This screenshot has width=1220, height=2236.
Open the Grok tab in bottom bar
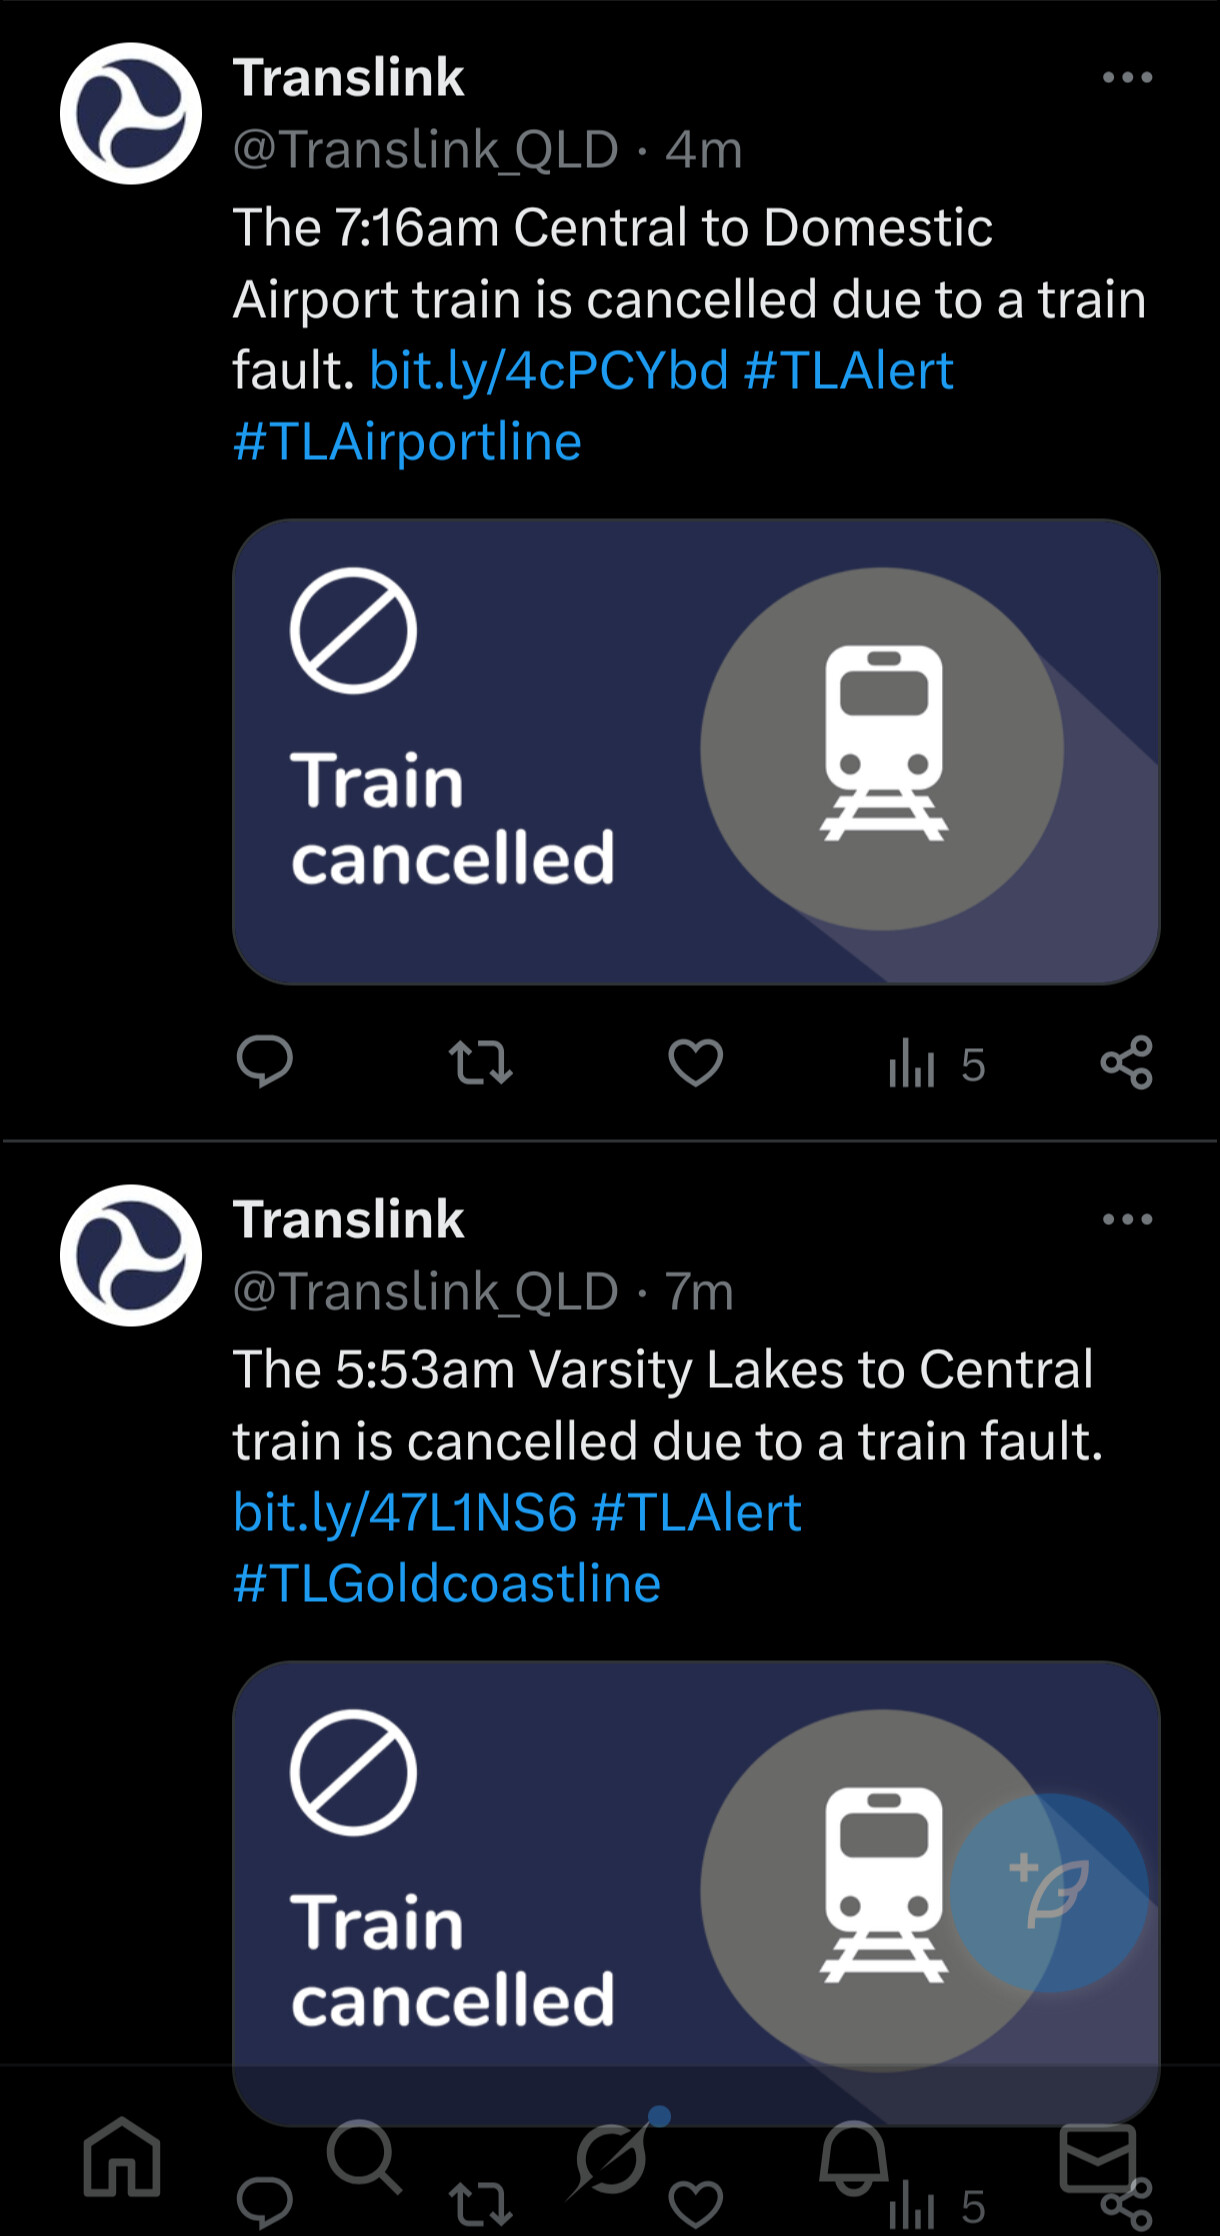pos(612,2158)
